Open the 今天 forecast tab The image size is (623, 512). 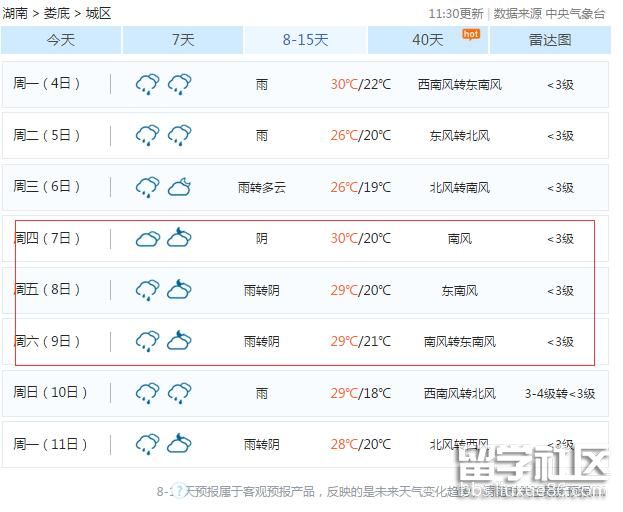(x=61, y=40)
